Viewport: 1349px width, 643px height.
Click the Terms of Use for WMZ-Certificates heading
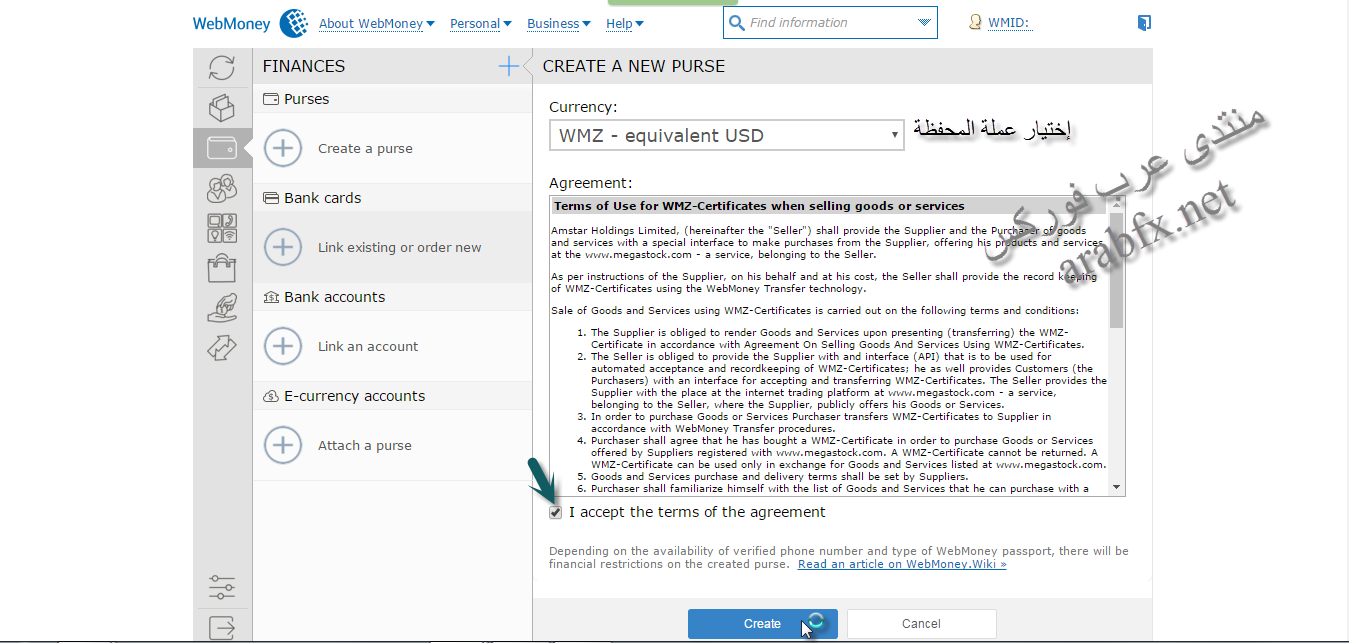(x=759, y=206)
